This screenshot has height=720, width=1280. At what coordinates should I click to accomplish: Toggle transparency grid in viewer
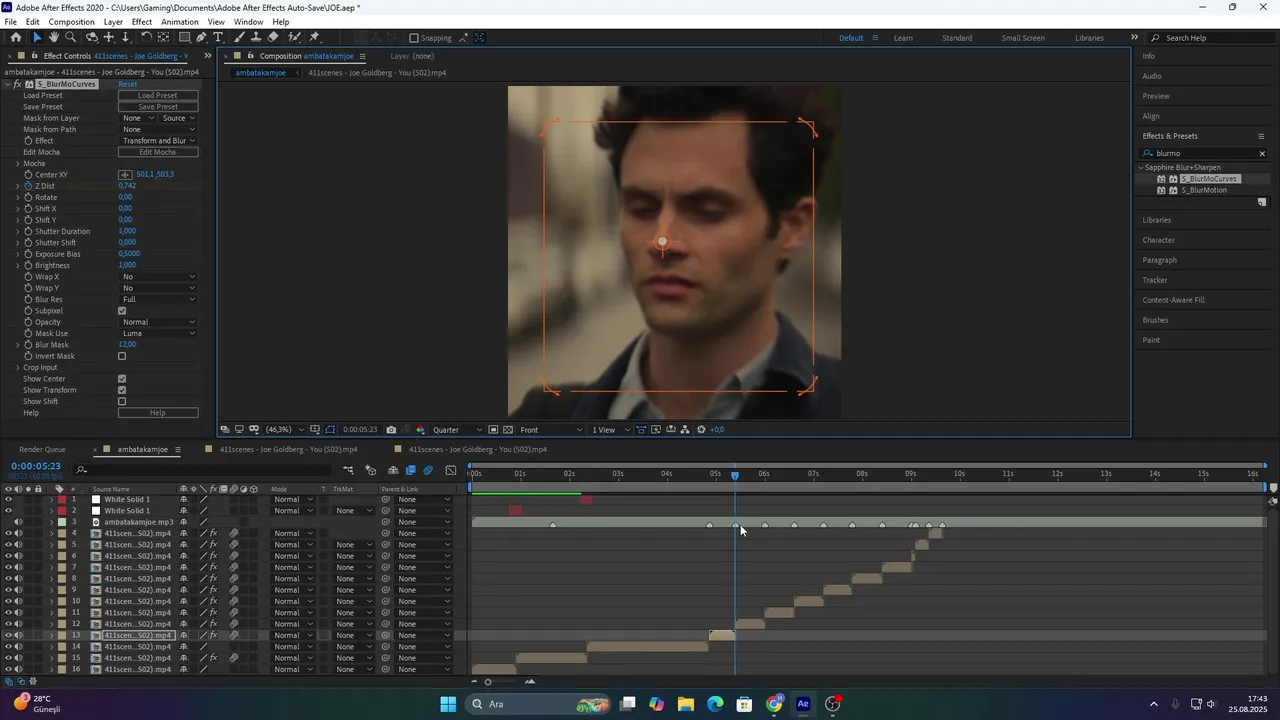[x=508, y=430]
